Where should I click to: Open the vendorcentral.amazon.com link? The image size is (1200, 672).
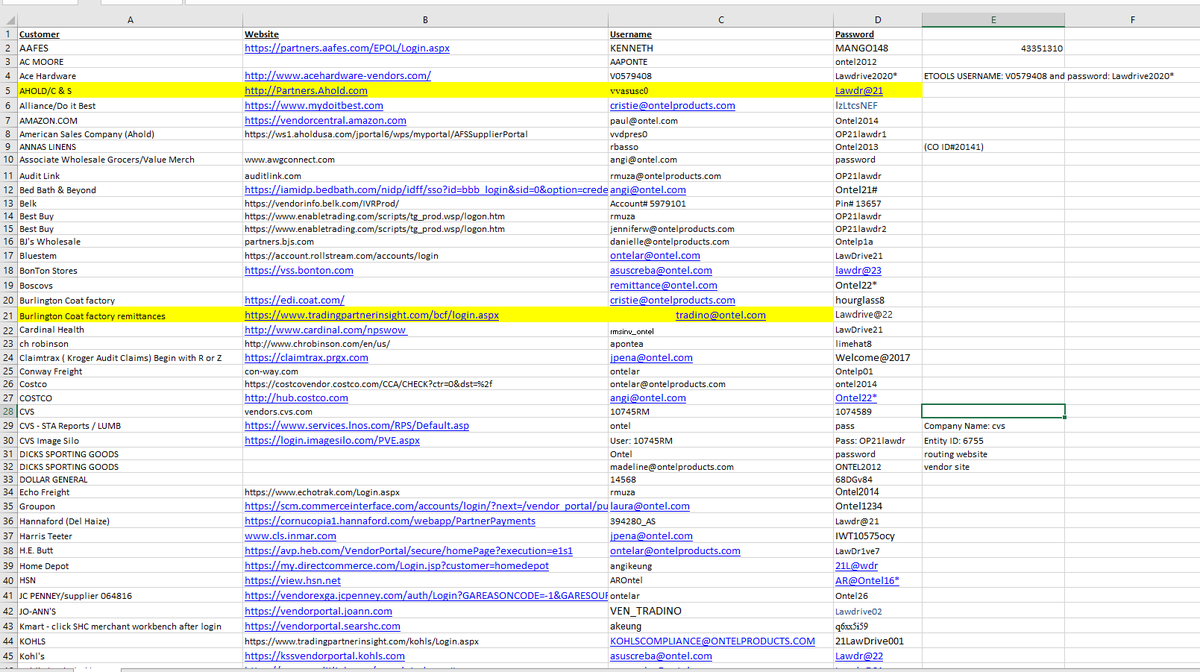click(325, 120)
